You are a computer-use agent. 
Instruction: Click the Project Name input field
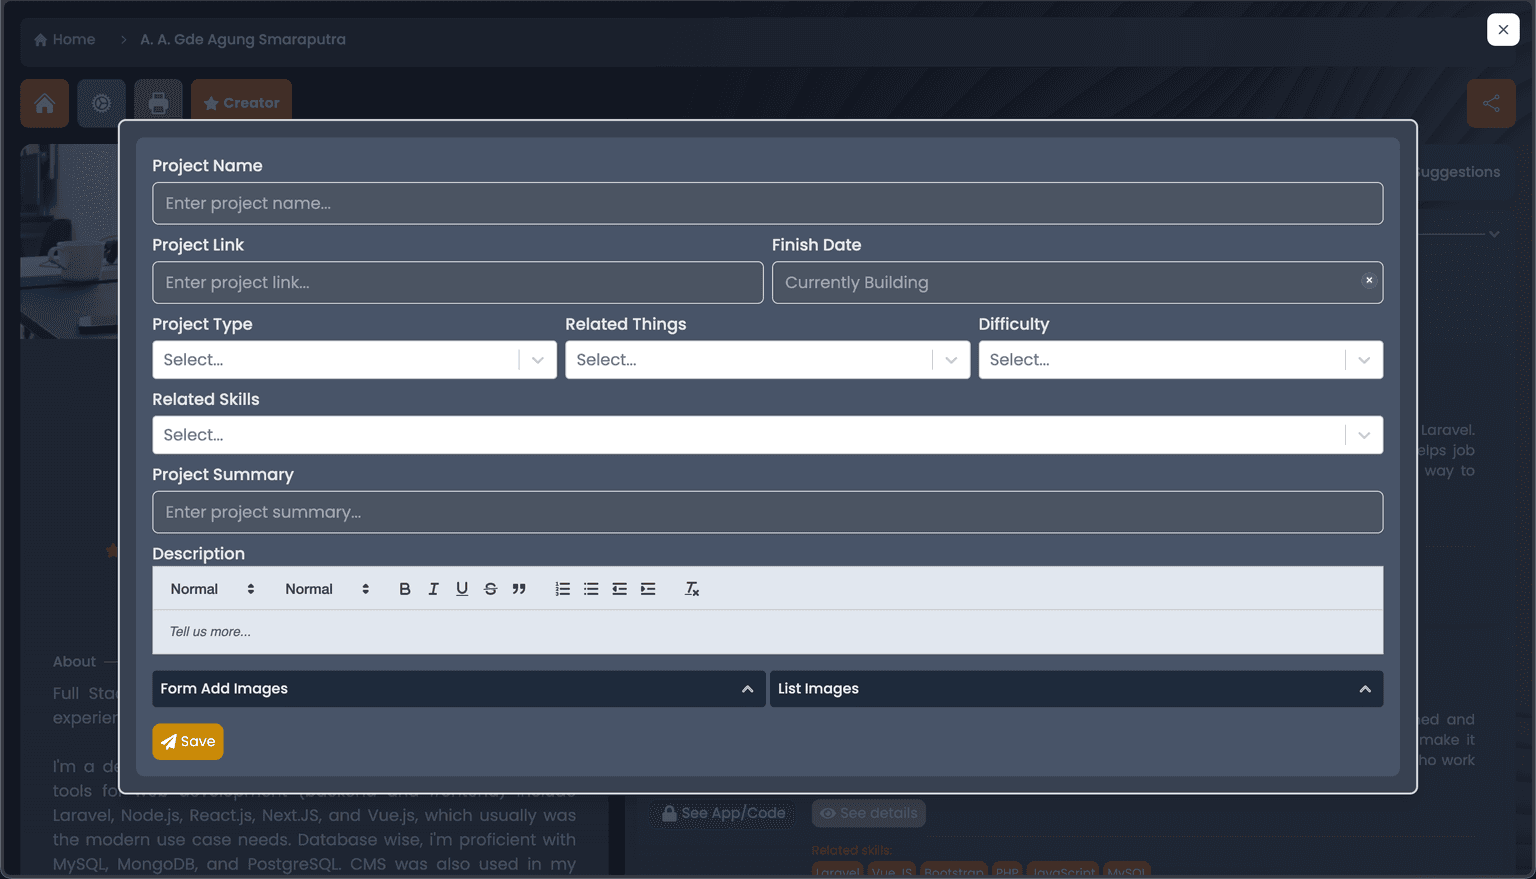[767, 203]
